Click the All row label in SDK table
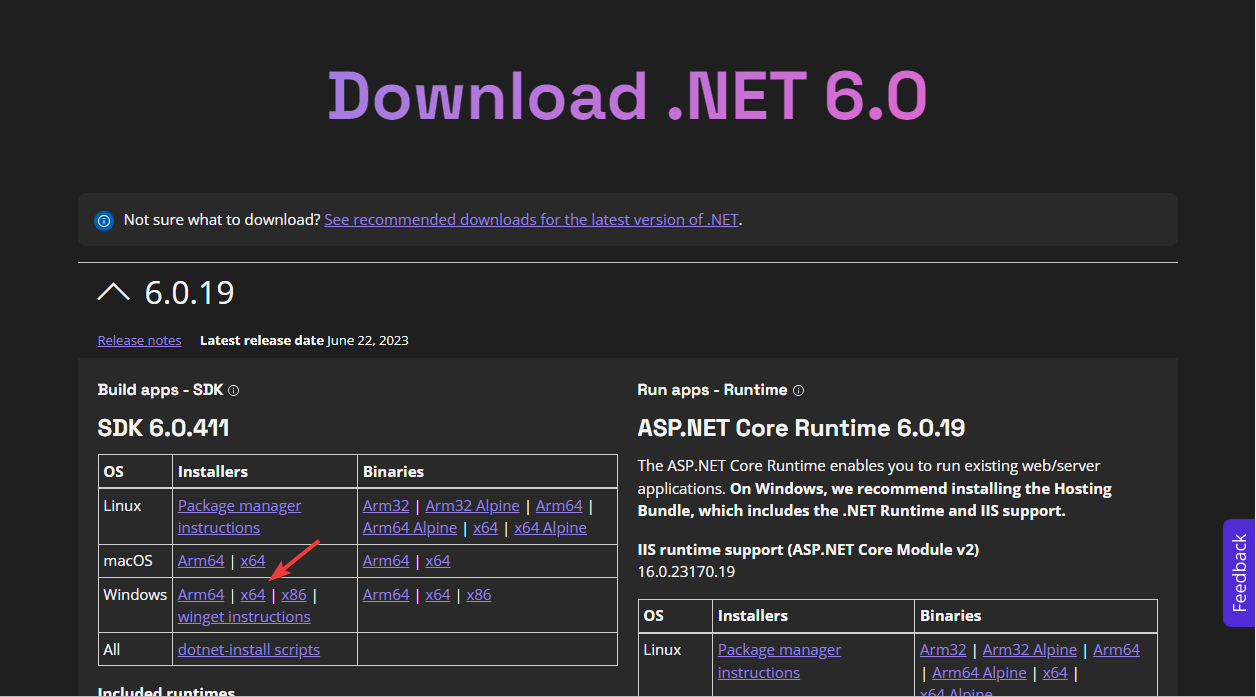 point(112,650)
